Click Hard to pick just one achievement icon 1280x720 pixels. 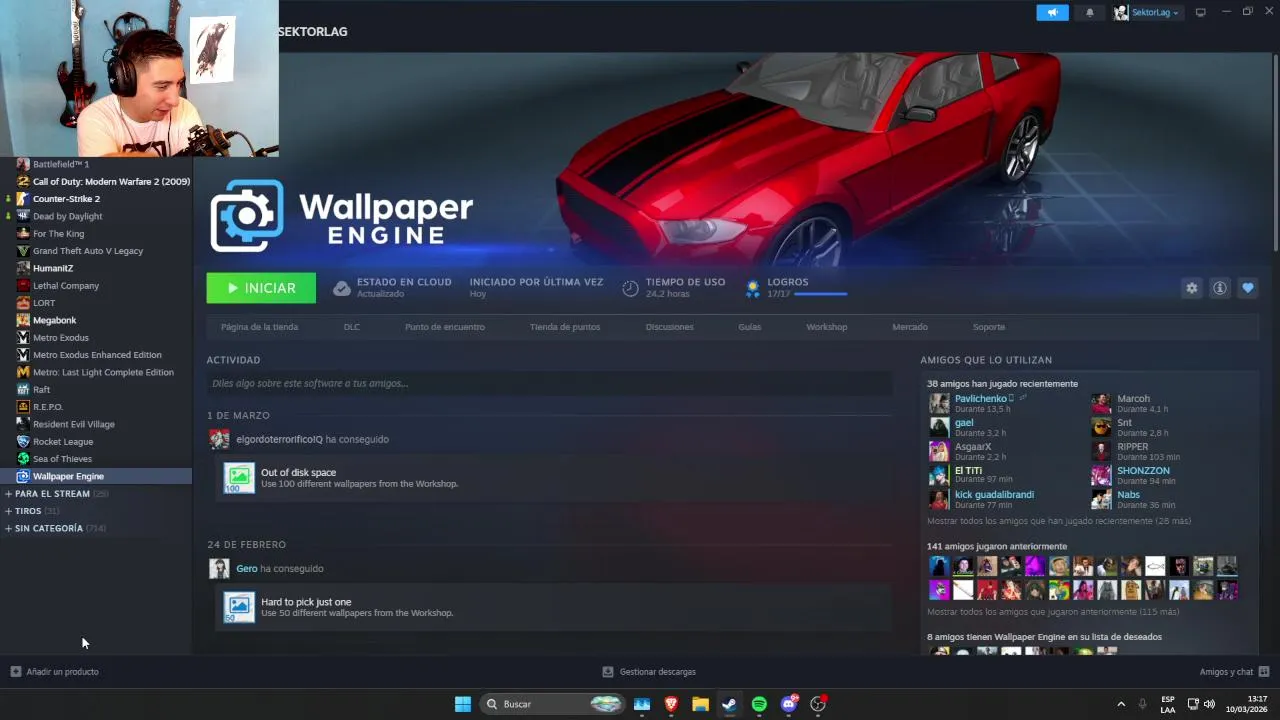239,608
